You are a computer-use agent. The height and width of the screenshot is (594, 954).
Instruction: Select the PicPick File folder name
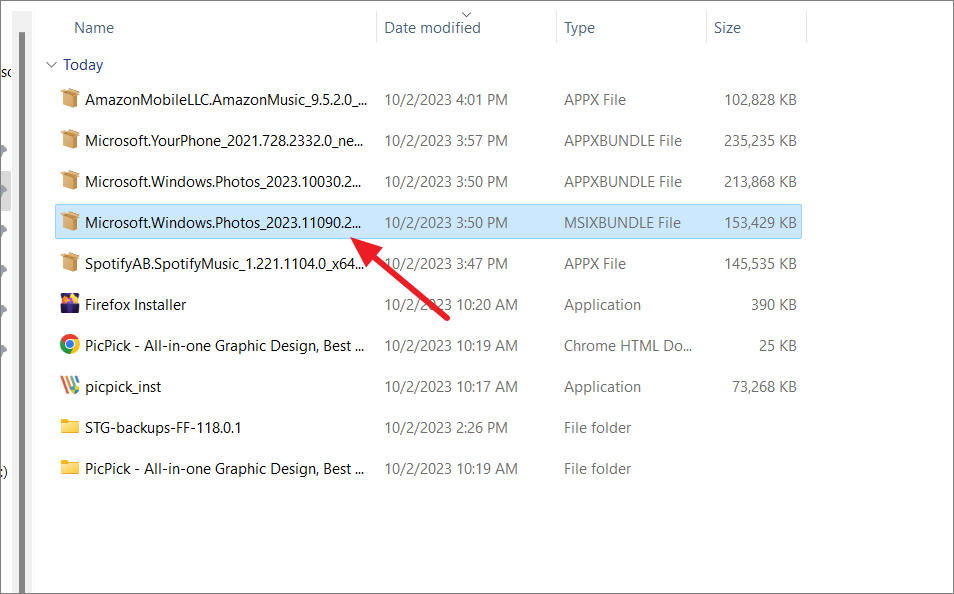pyautogui.click(x=225, y=469)
